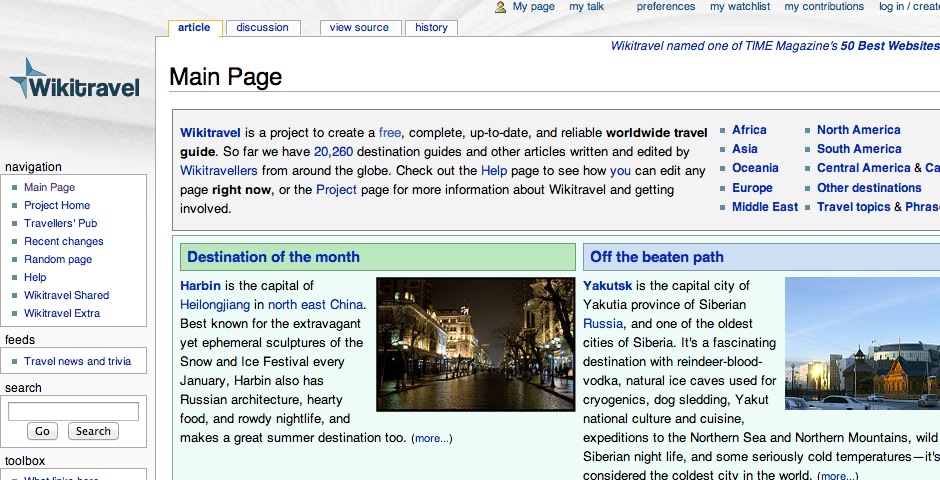This screenshot has height=480, width=940.
Task: Open the North America link
Action: (858, 129)
